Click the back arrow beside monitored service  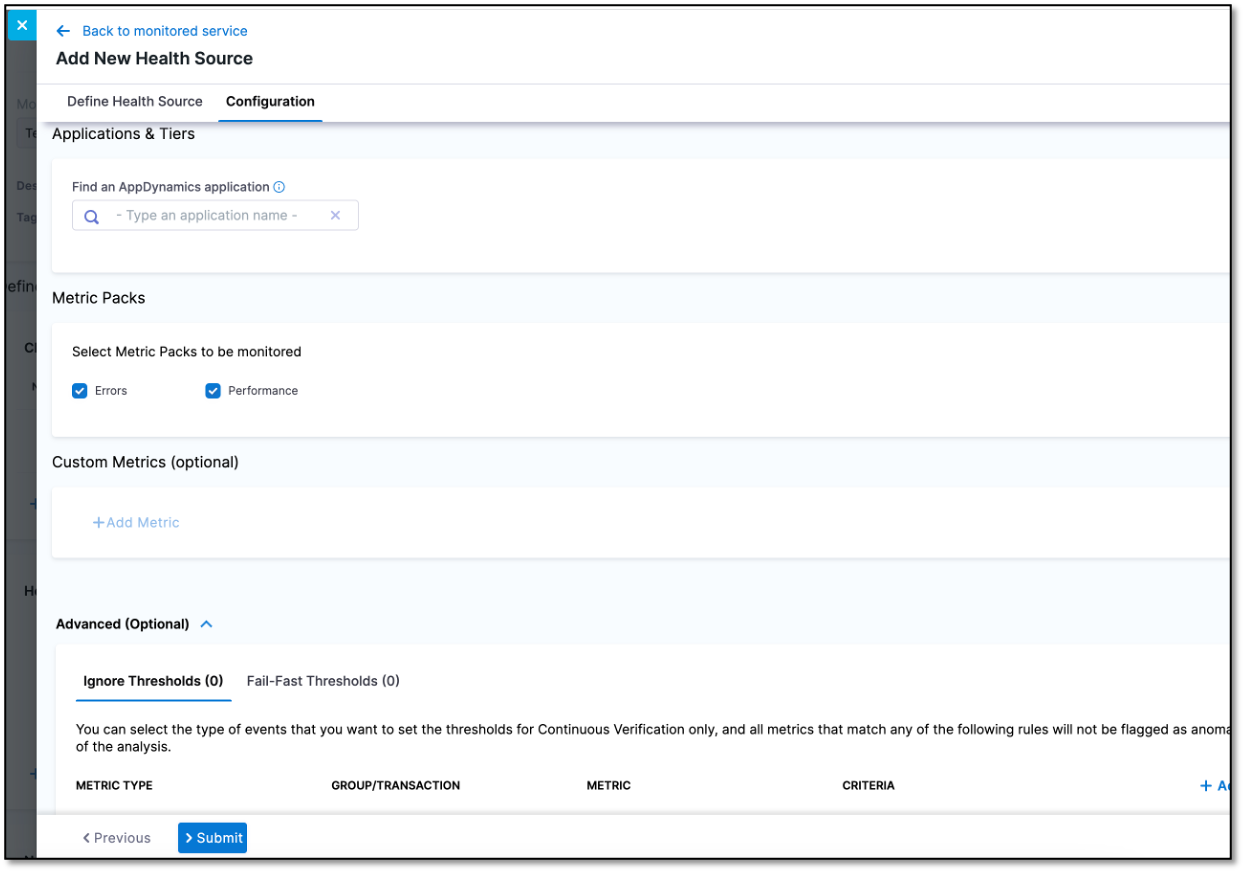[62, 31]
